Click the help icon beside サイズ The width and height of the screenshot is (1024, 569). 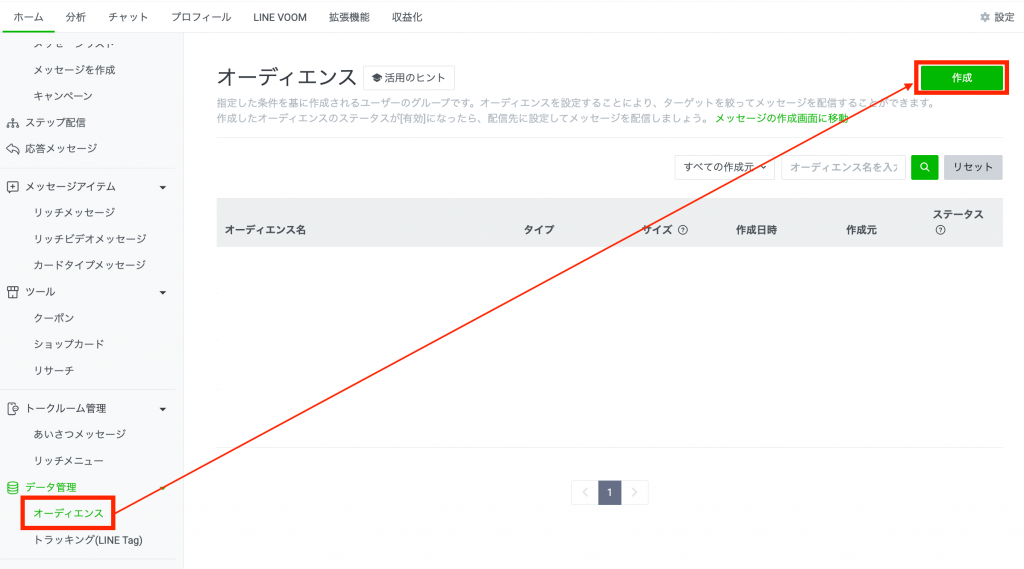coord(682,230)
